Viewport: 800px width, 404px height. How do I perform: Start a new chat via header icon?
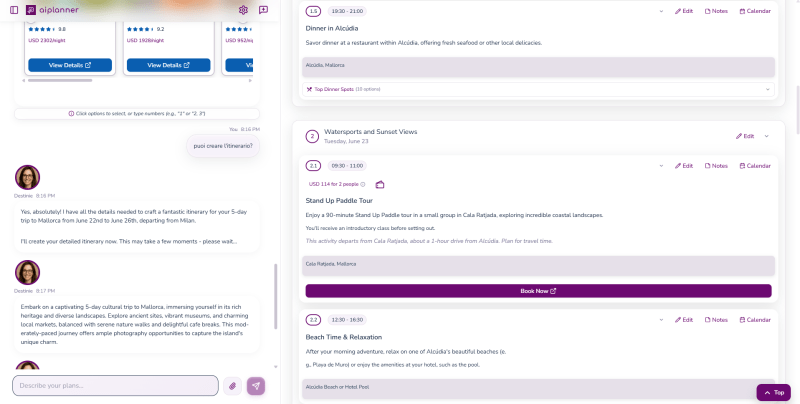coord(263,10)
